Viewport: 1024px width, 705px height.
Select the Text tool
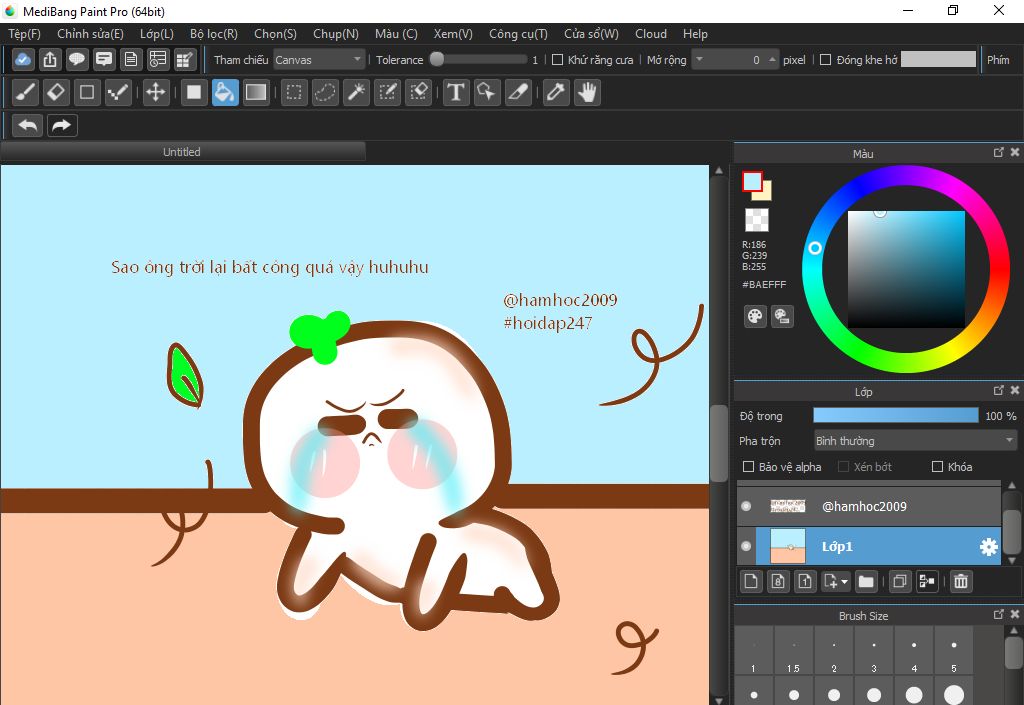coord(456,93)
